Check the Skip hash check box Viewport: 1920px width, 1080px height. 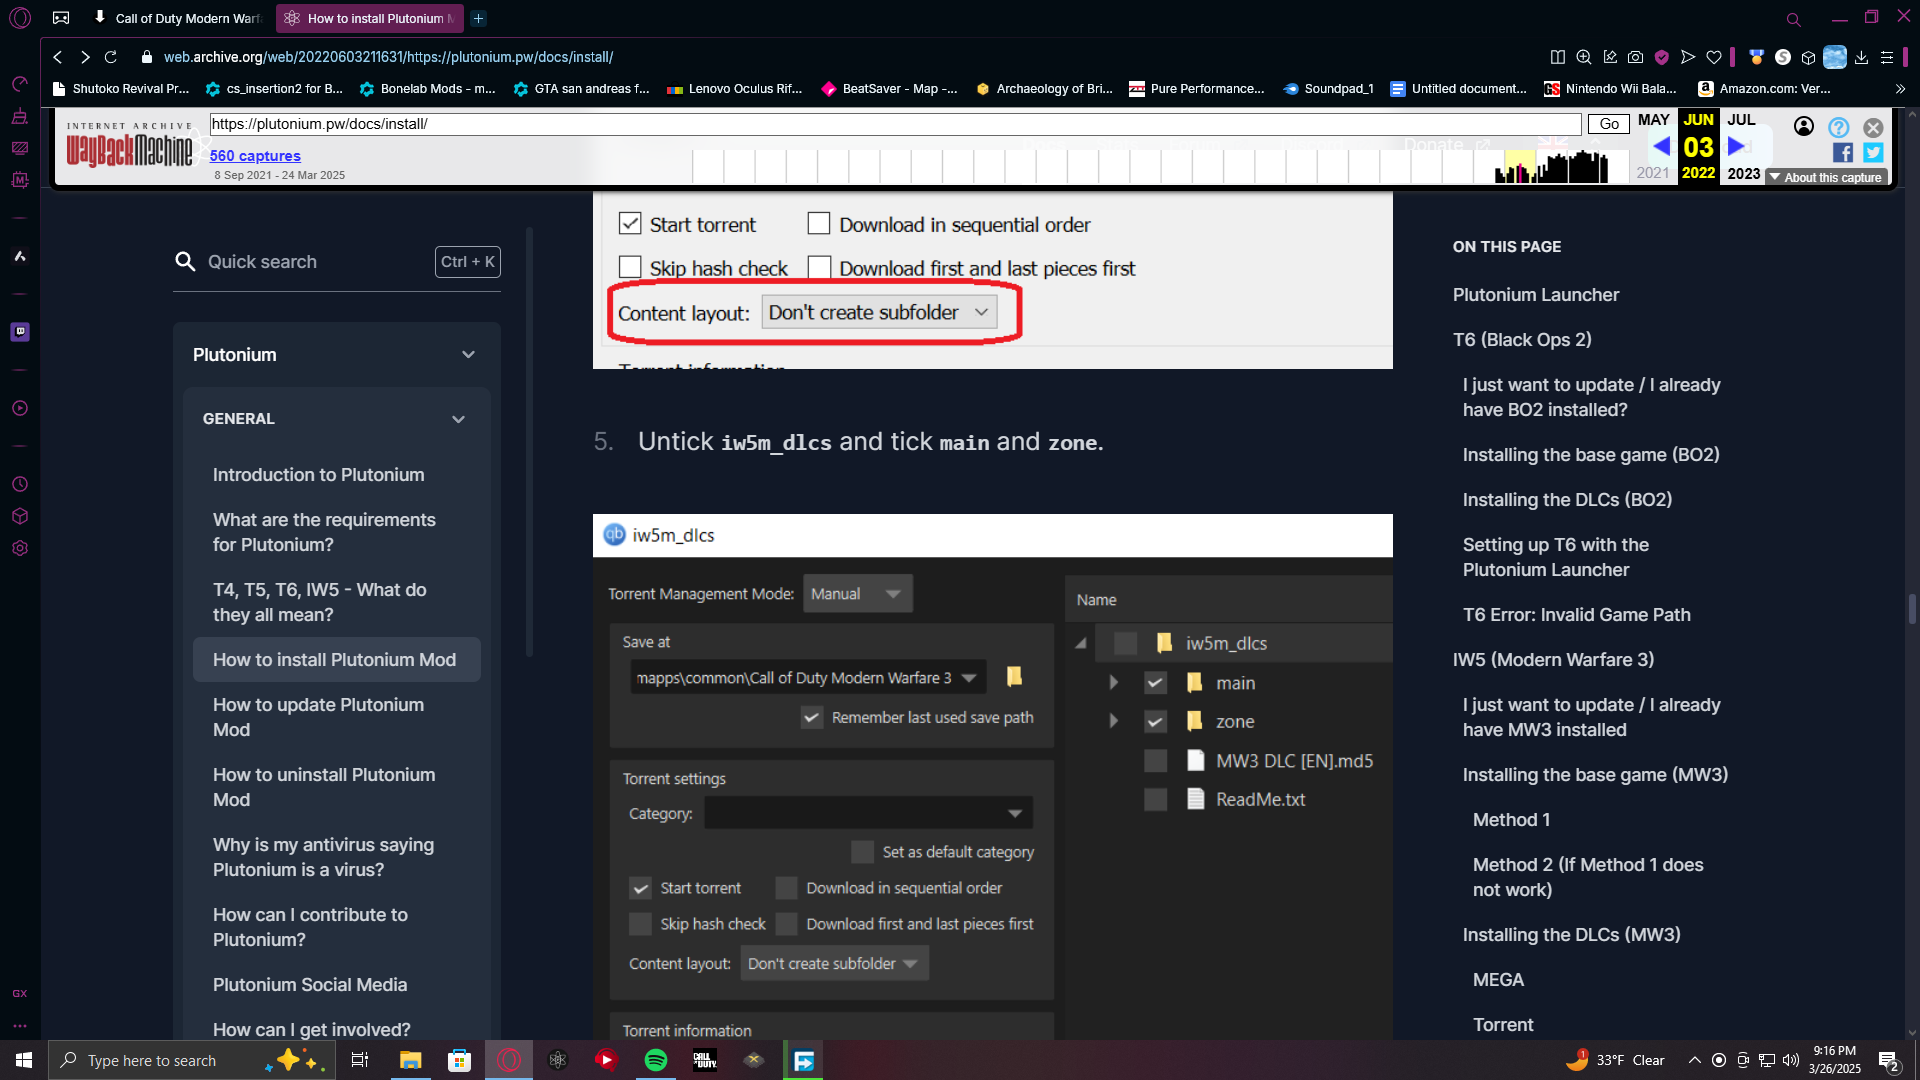coord(630,268)
